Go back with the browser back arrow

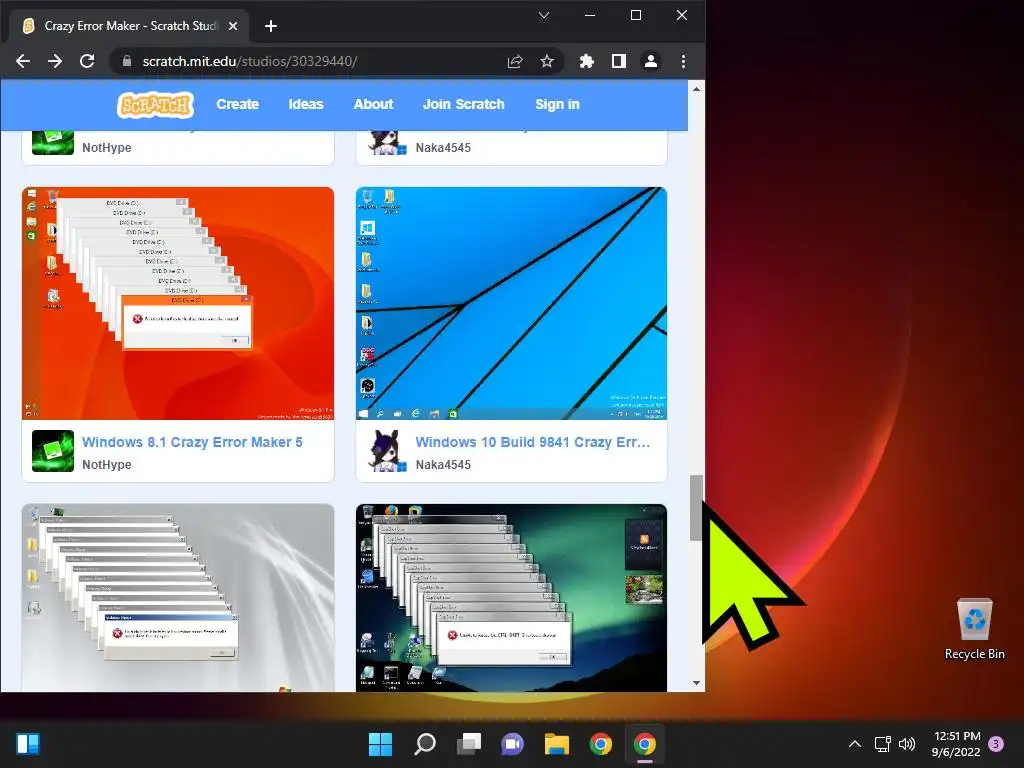[23, 61]
